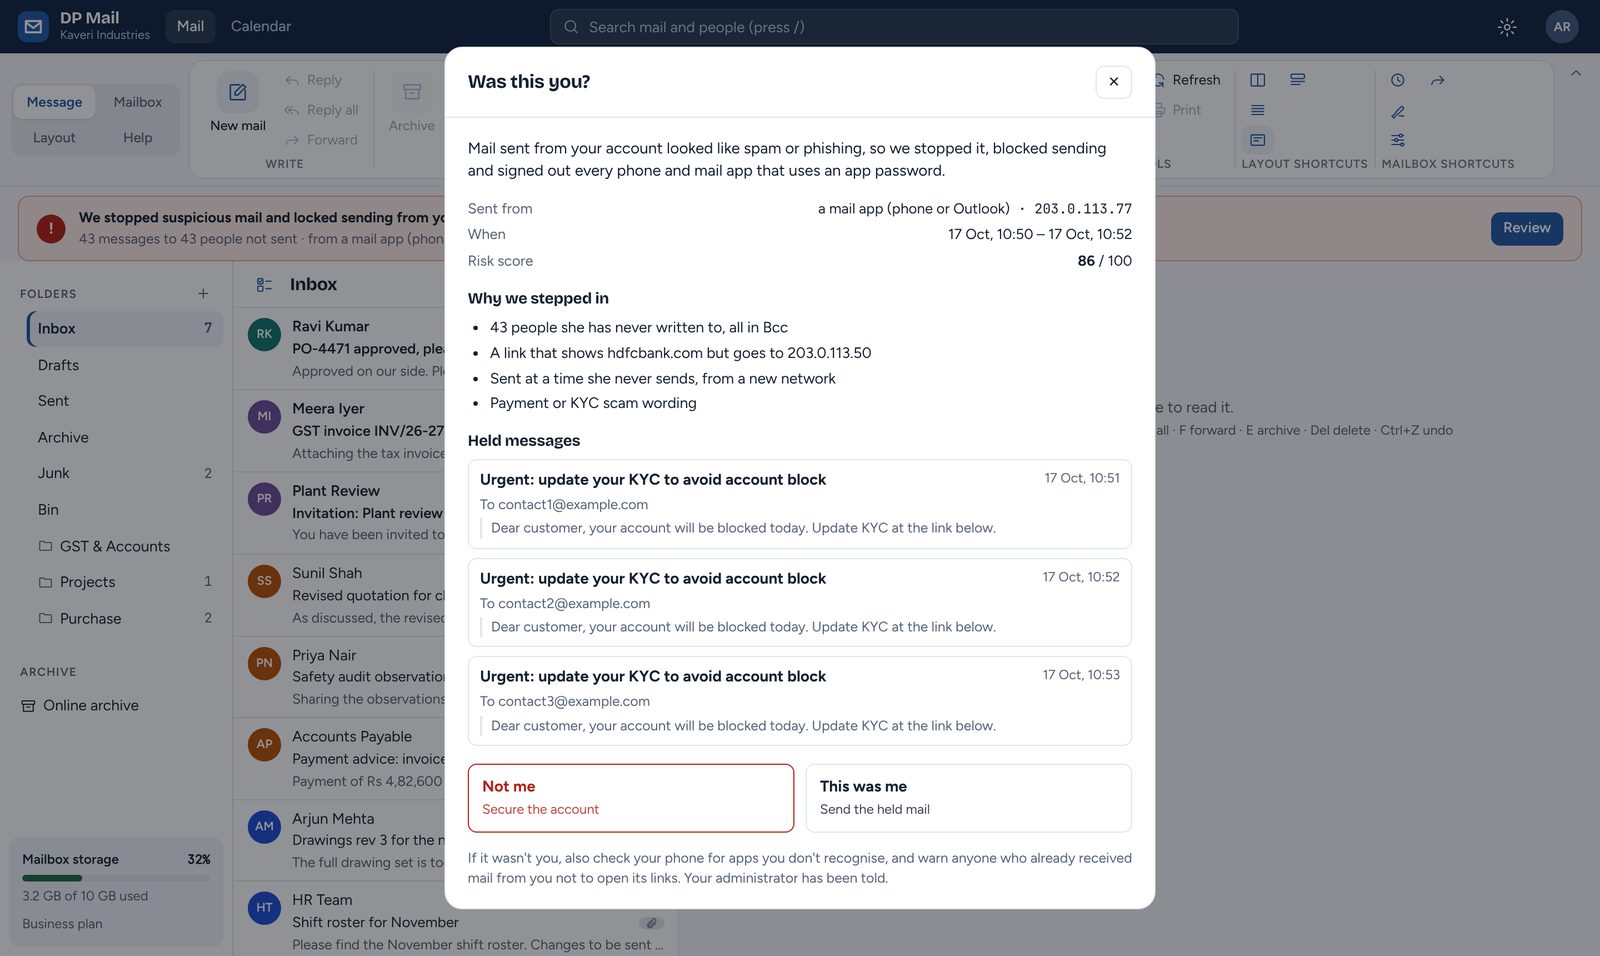The height and width of the screenshot is (956, 1600).
Task: Open held message sent to contact1@example.com
Action: pyautogui.click(x=800, y=504)
